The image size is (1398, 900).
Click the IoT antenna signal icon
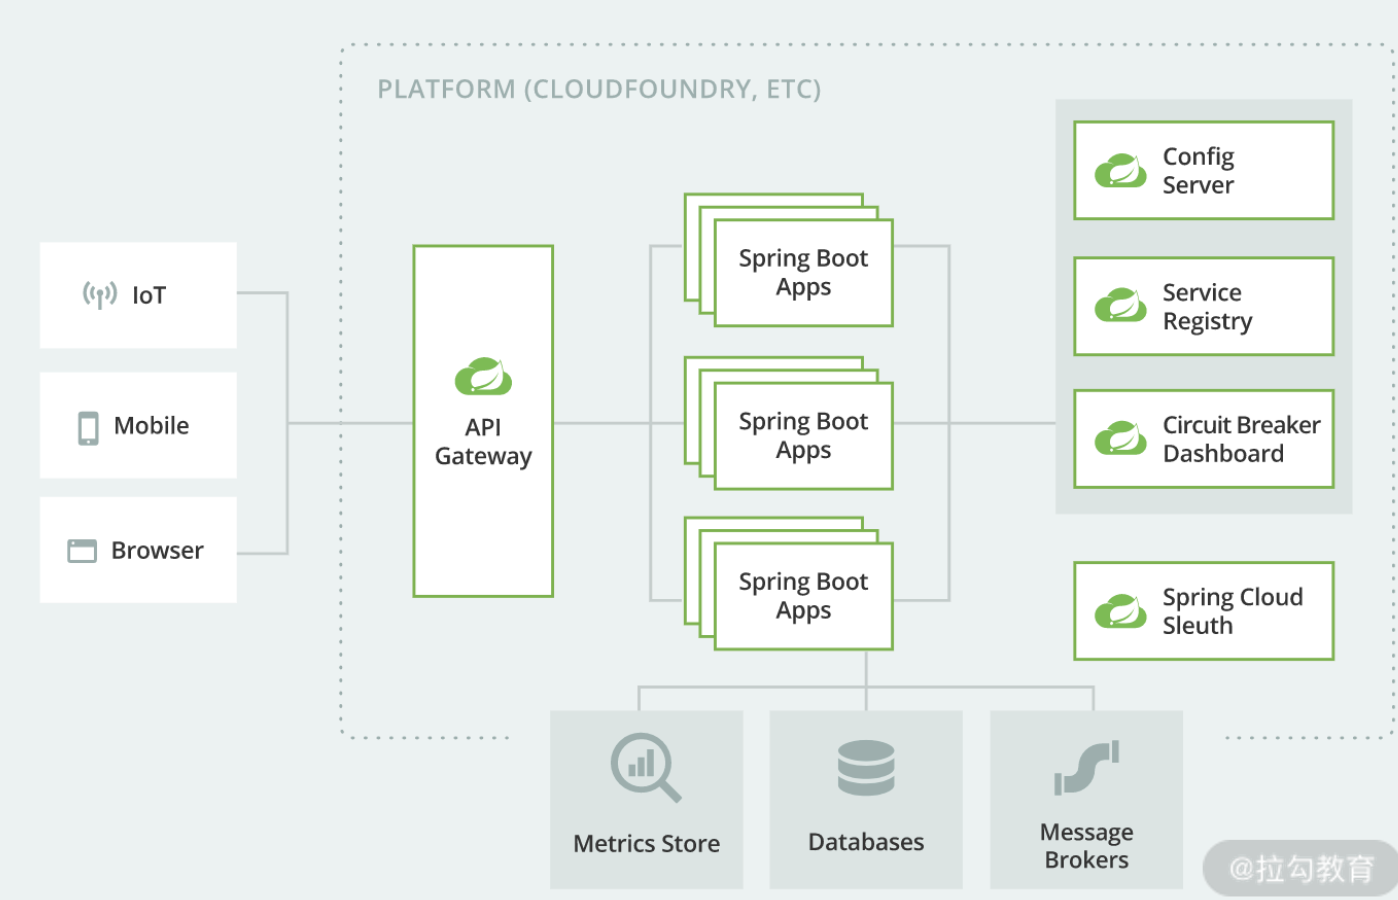click(99, 295)
